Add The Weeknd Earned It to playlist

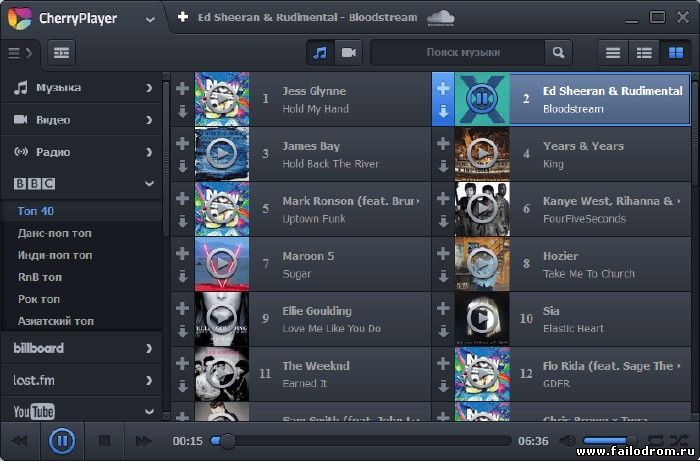tap(182, 363)
